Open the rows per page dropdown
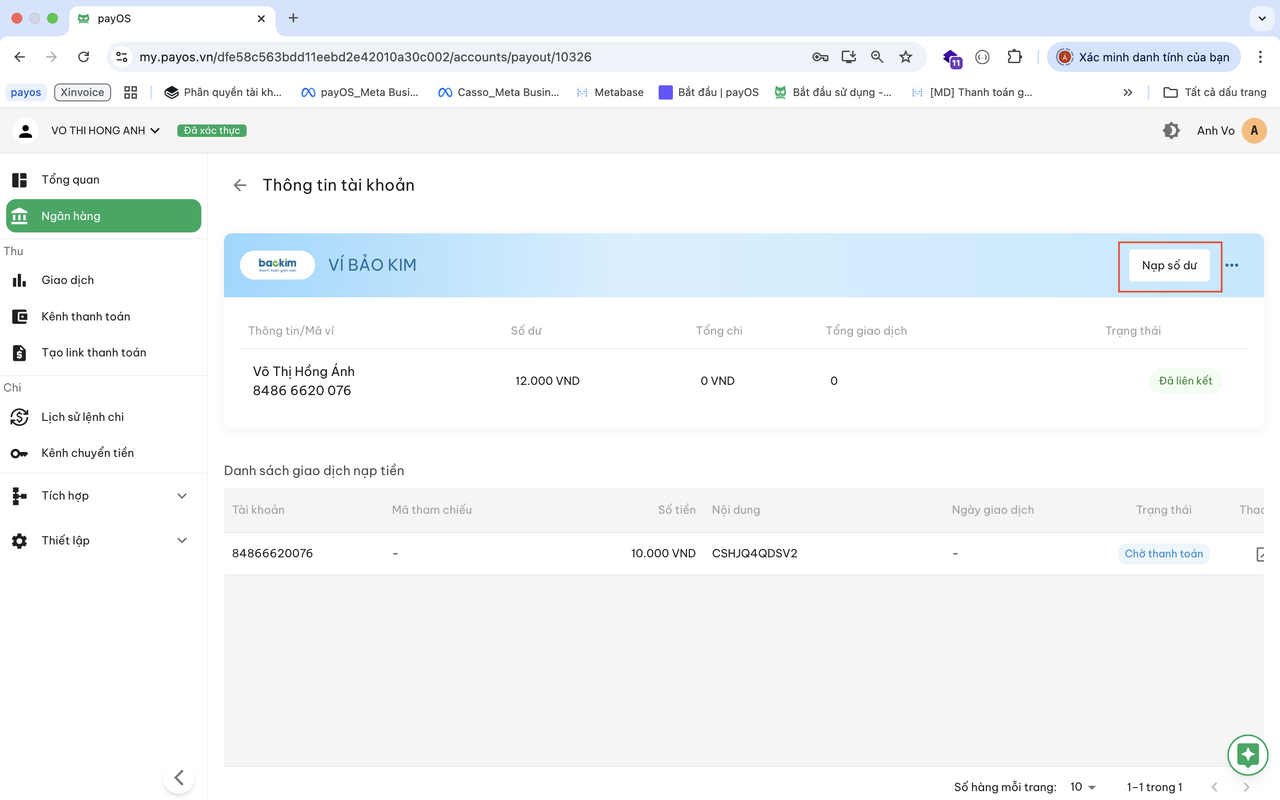This screenshot has width=1280, height=800. (1082, 787)
